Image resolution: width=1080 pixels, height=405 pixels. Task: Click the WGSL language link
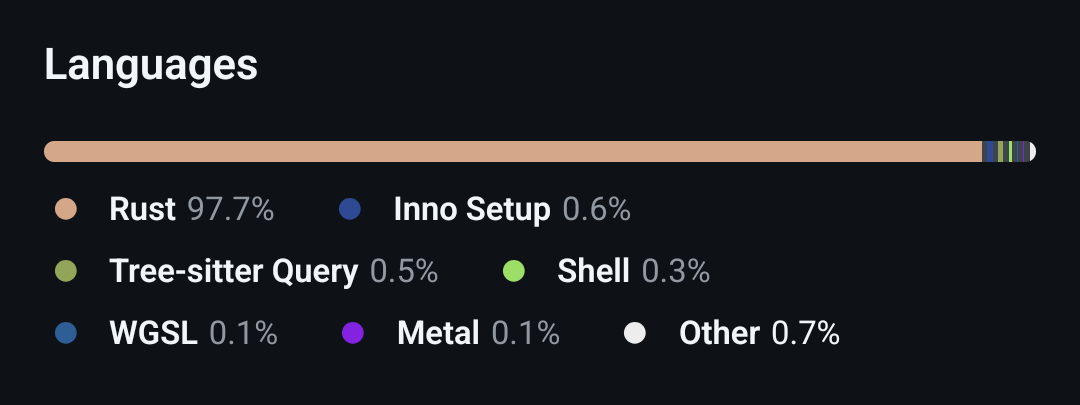pos(153,333)
